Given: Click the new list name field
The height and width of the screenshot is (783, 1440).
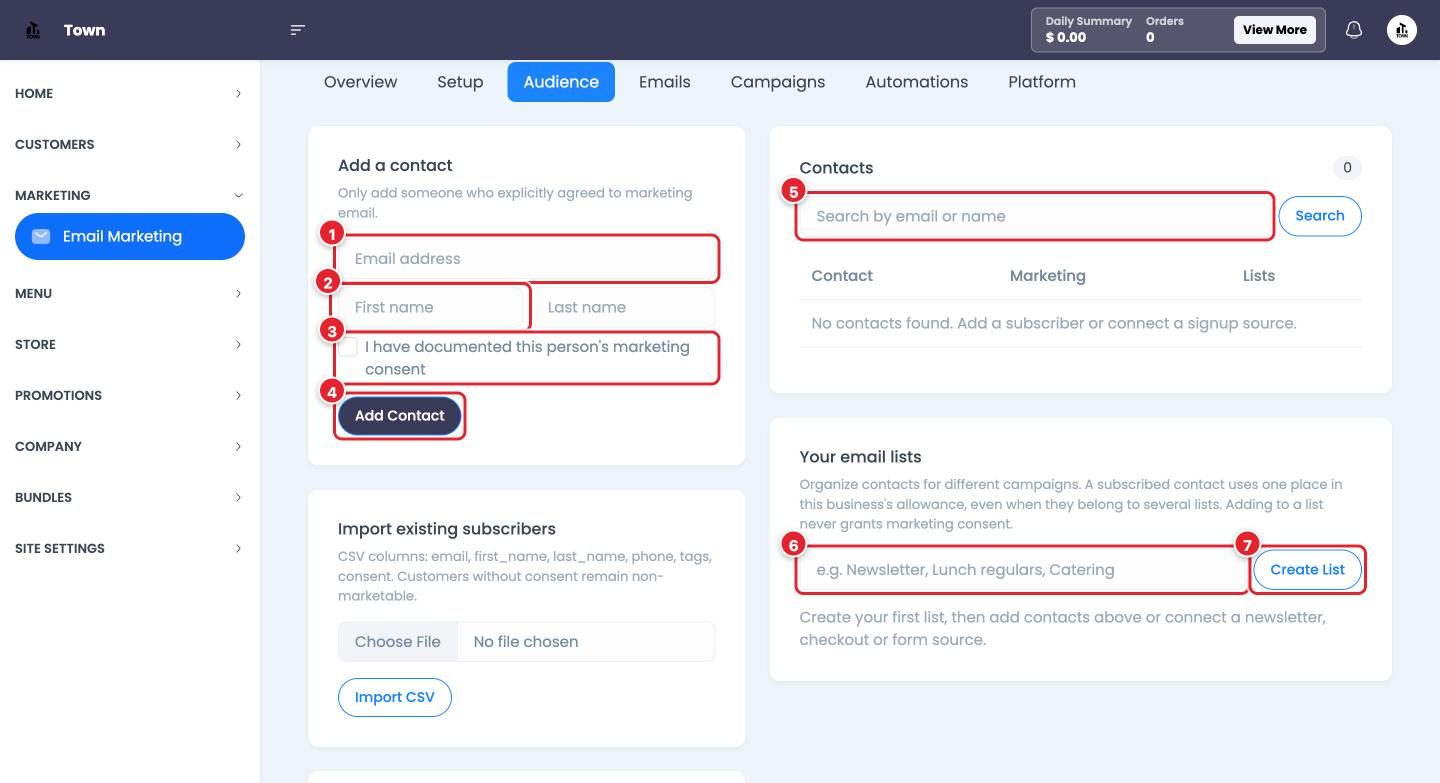Looking at the screenshot, I should click(x=1022, y=570).
